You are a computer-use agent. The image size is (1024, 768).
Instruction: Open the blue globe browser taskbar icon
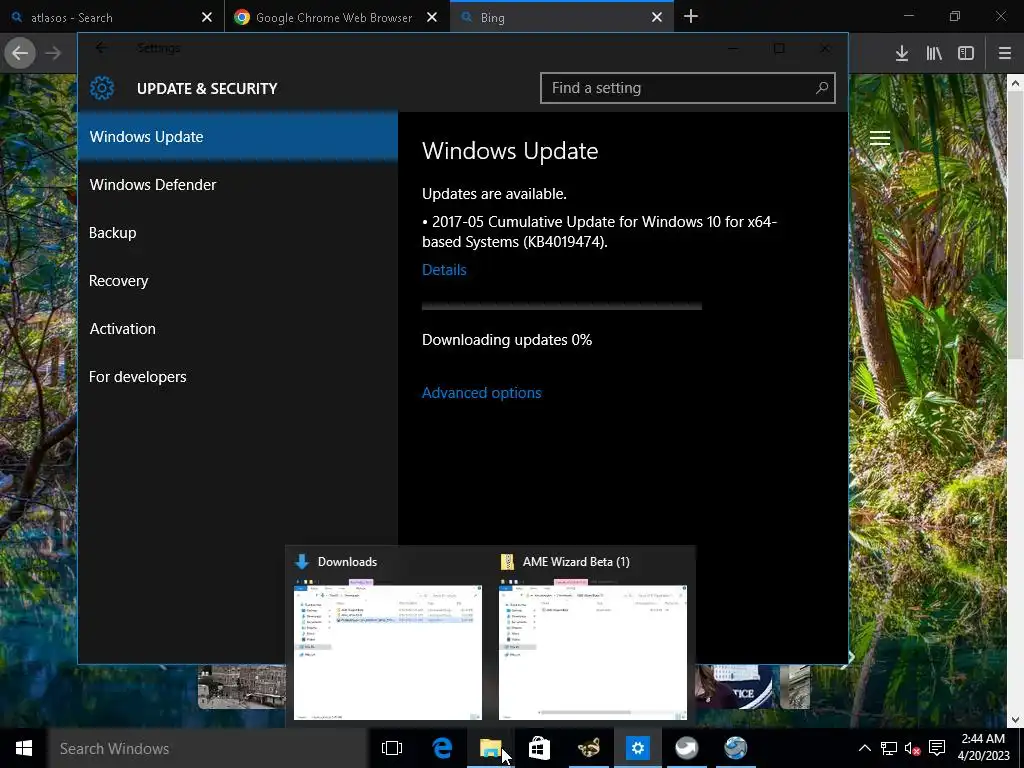[735, 748]
